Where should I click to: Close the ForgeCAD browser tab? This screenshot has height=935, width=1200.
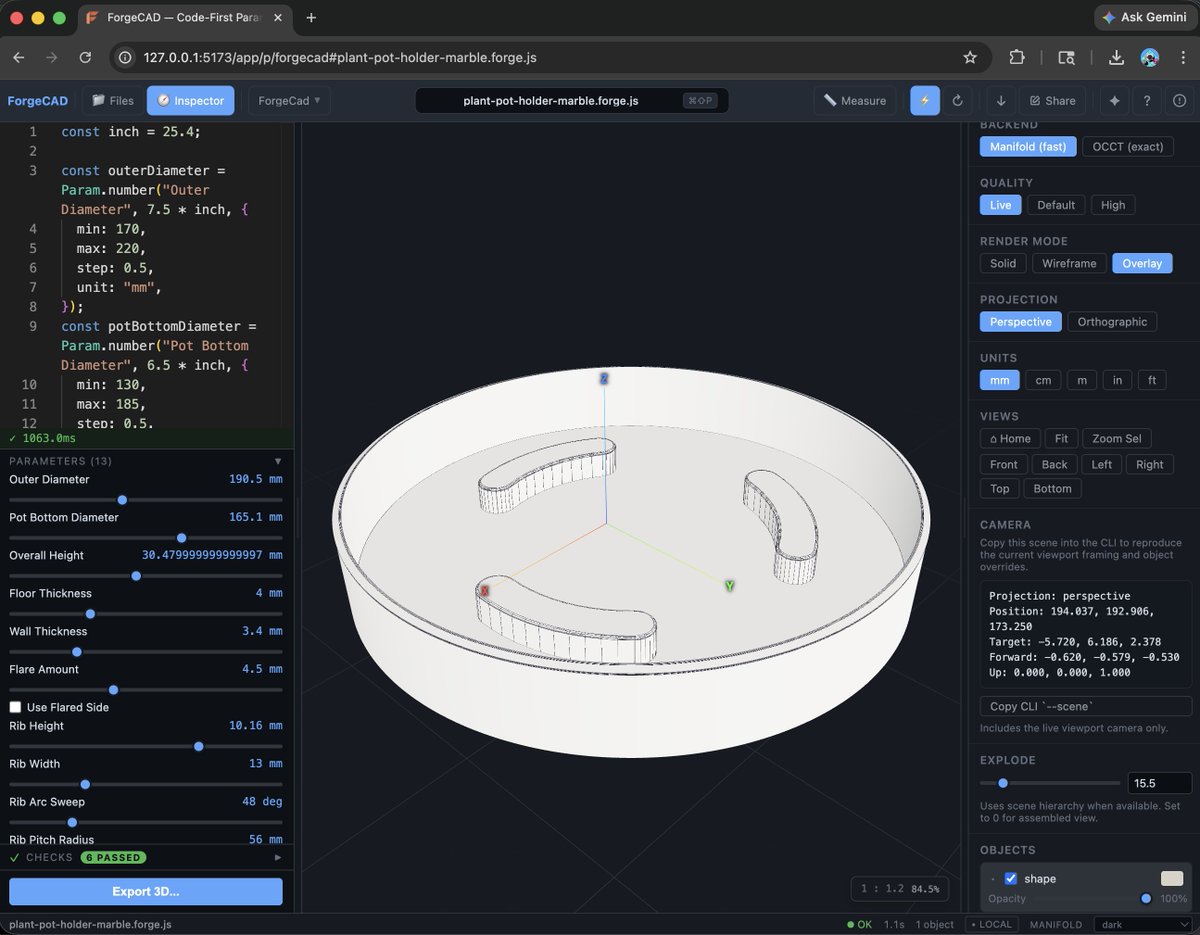tap(279, 18)
